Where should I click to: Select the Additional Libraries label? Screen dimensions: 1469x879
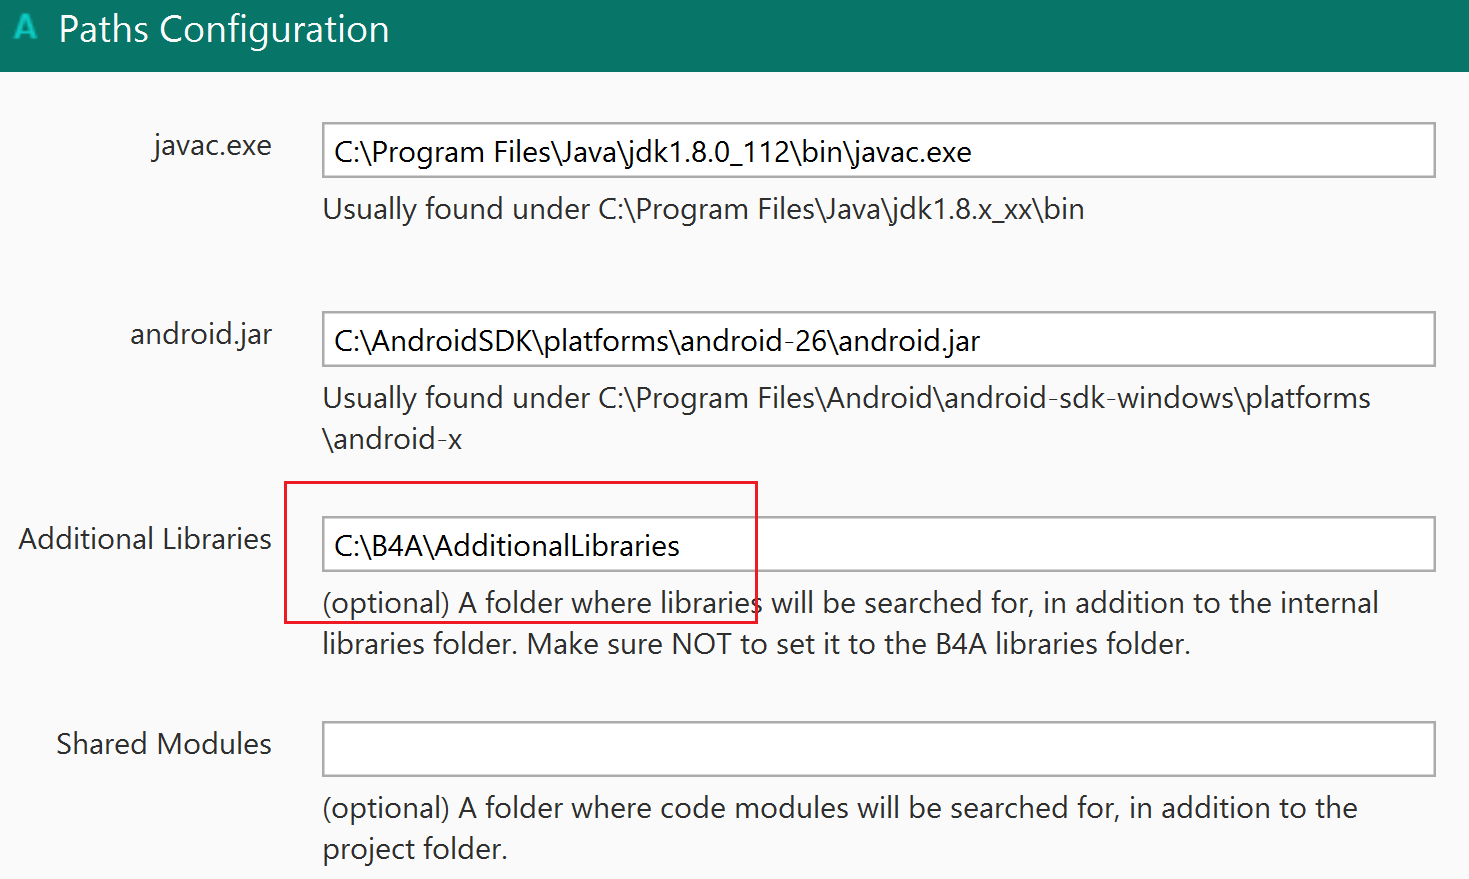[x=145, y=539]
